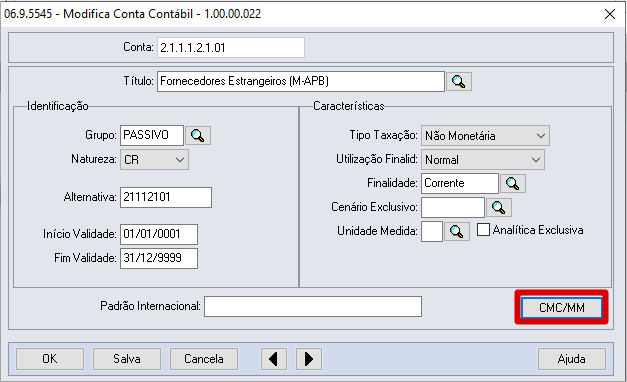
Task: Click the CMC/MM button
Action: coord(561,308)
